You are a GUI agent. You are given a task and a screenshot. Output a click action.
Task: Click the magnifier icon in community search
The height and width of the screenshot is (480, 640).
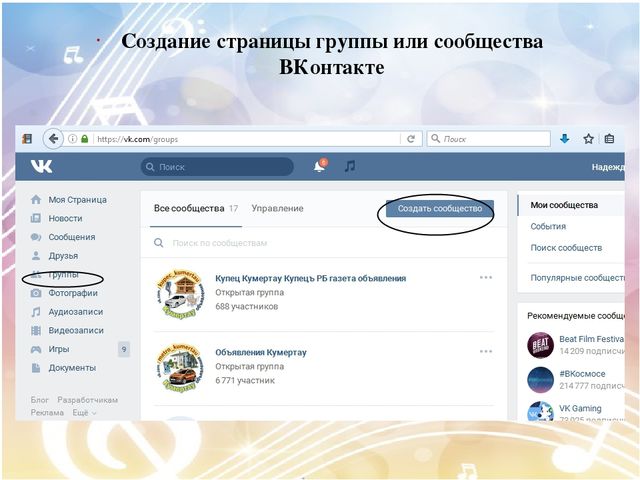[x=158, y=243]
